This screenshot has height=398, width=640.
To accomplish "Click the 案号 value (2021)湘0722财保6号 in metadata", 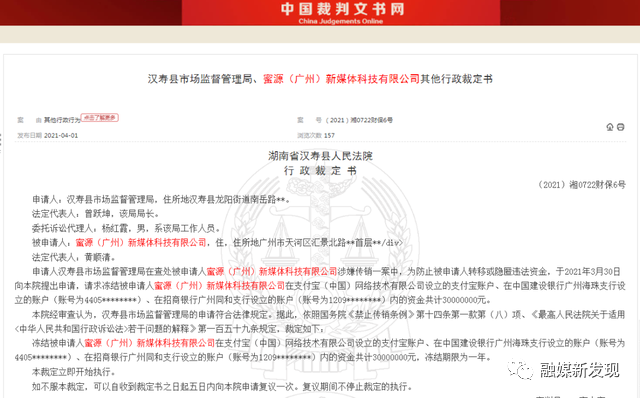I will [359, 120].
